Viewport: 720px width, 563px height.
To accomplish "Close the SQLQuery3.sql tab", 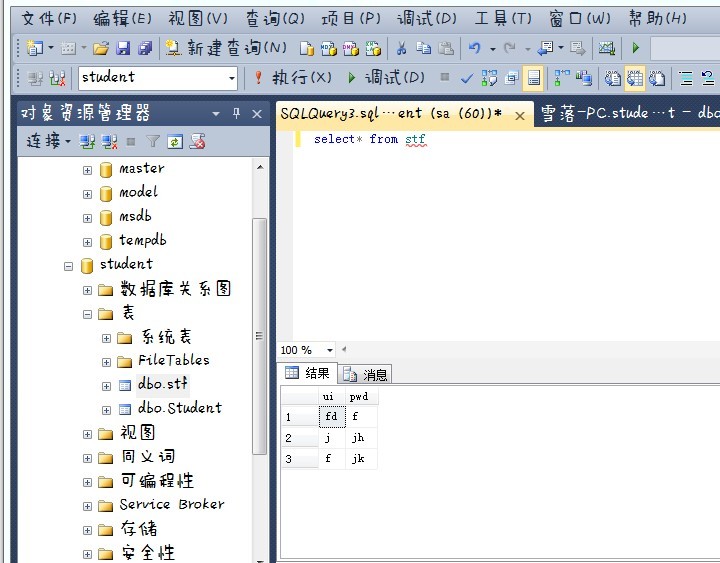I will [520, 116].
